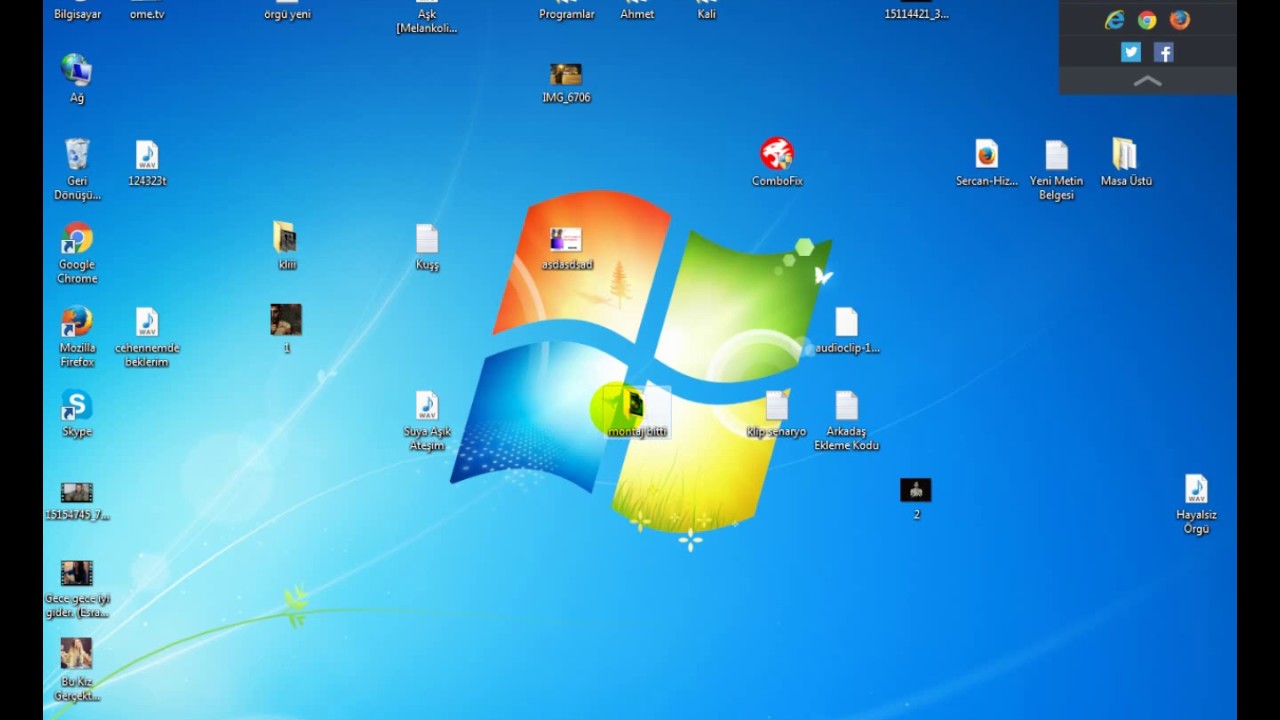The image size is (1280, 720).
Task: Click the ome.tv desktop label
Action: 147,14
